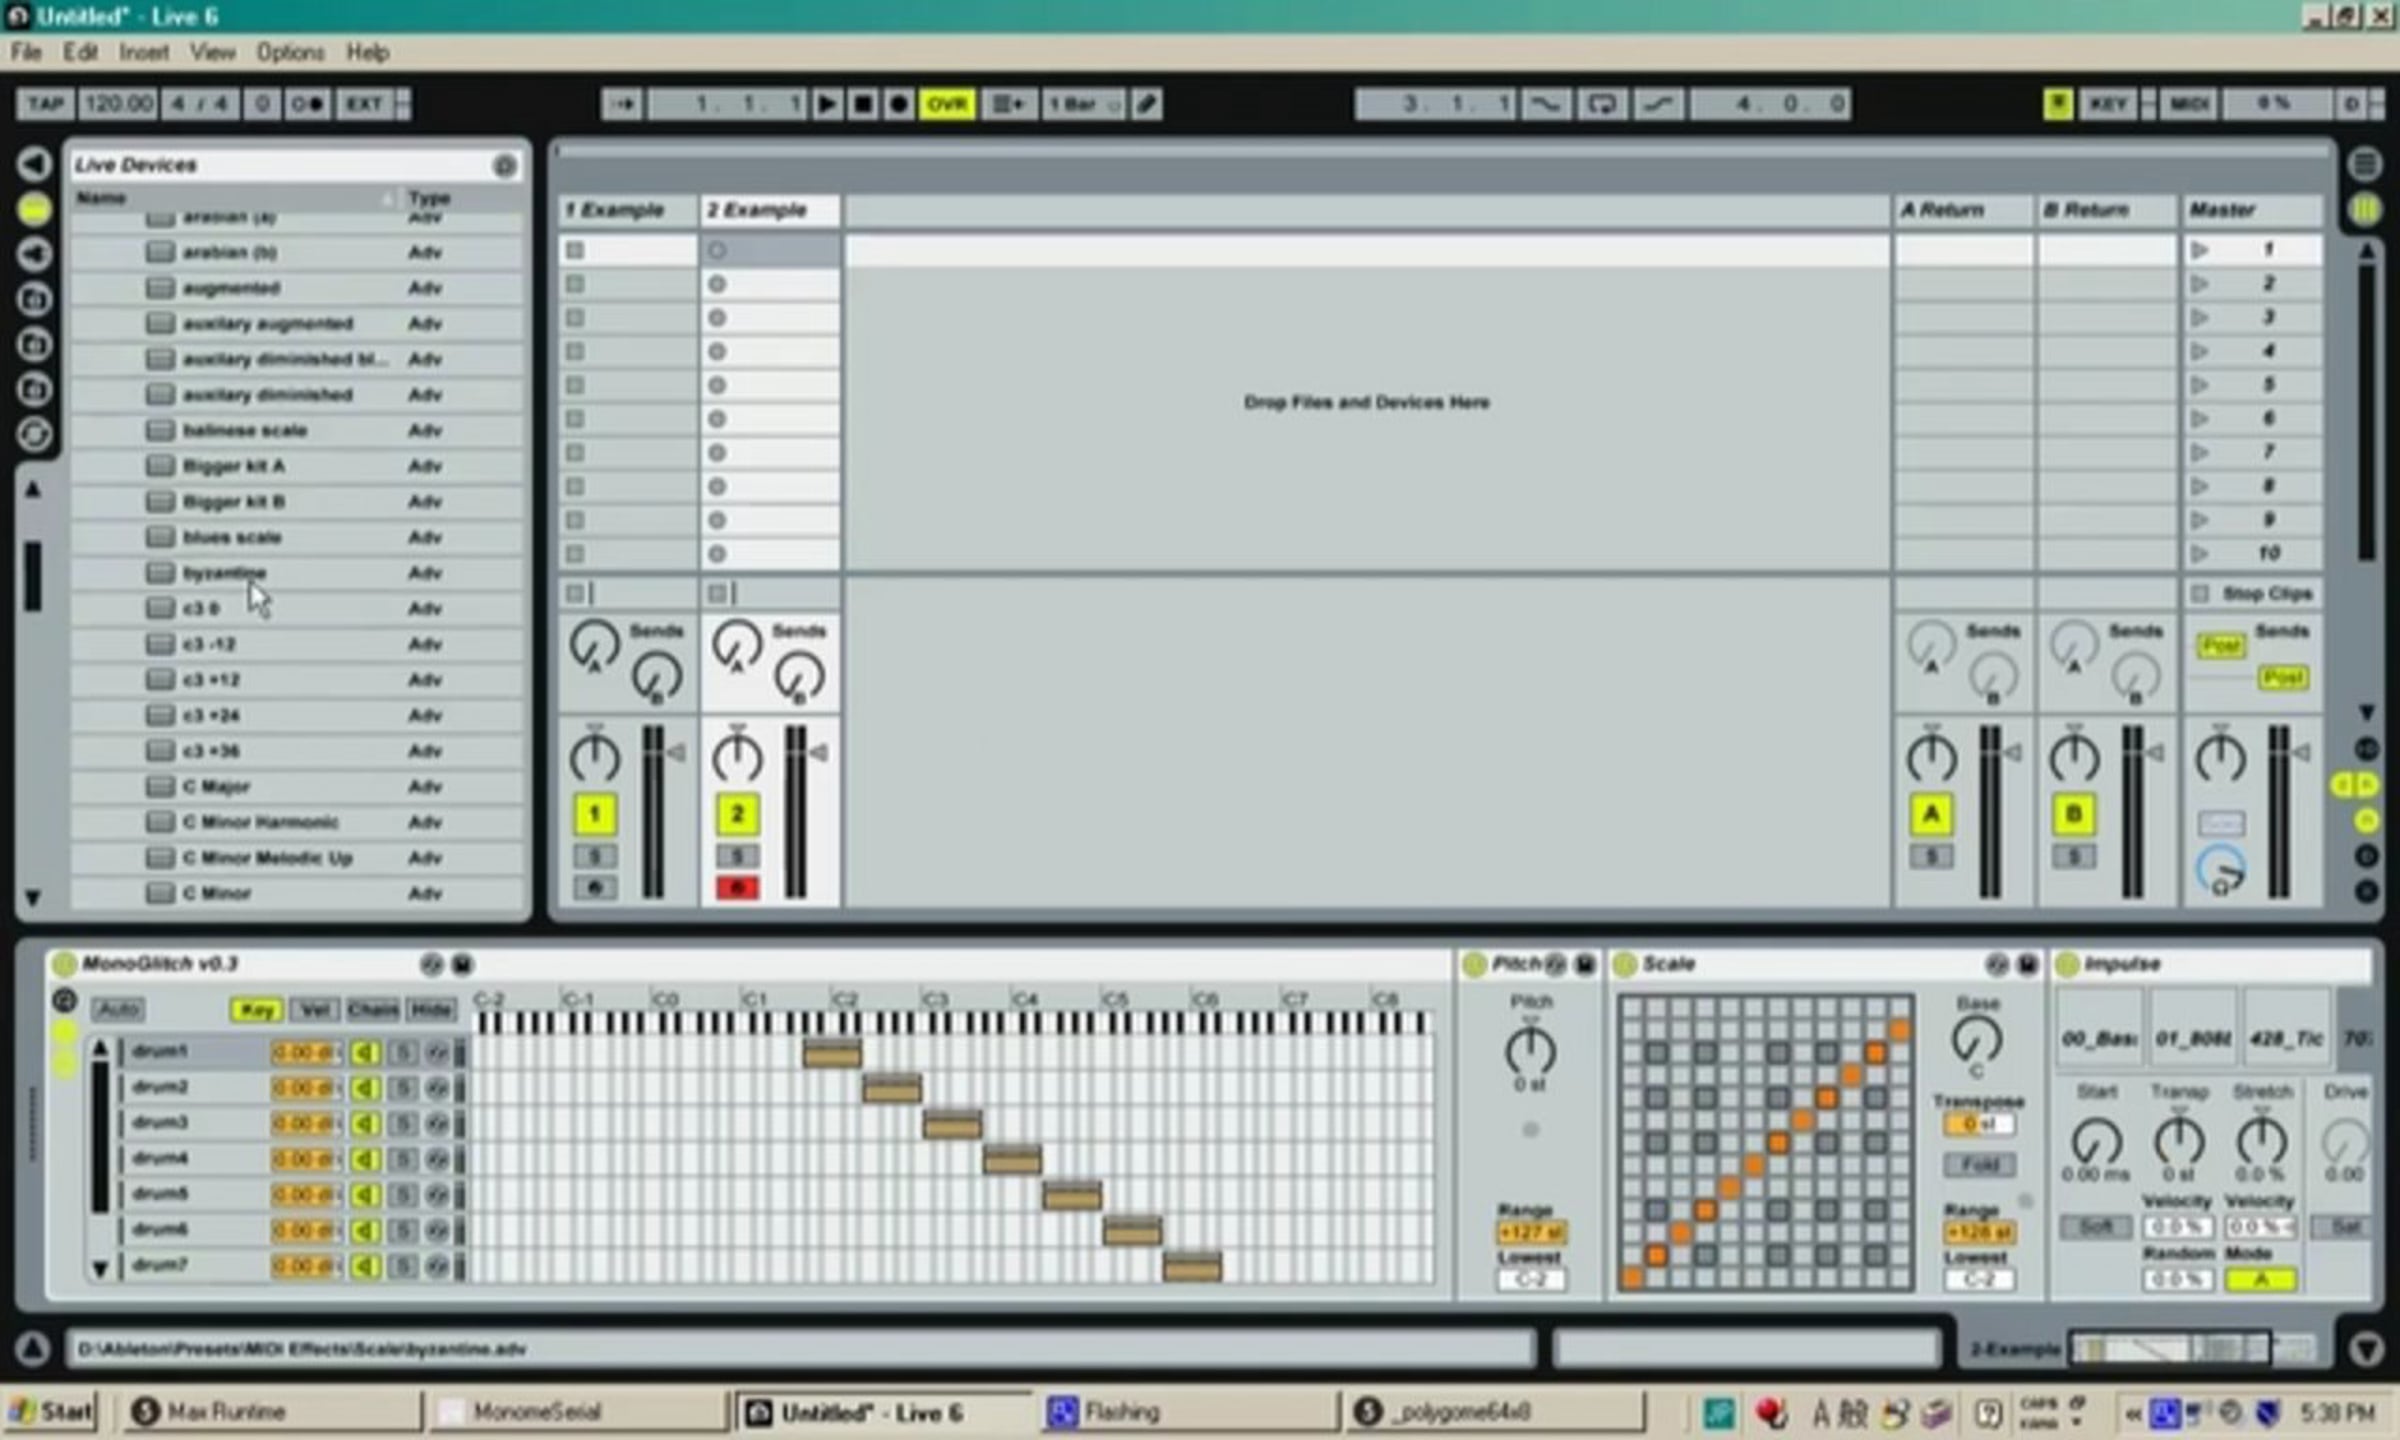Open the 1 Bar quantization menu

[1083, 104]
